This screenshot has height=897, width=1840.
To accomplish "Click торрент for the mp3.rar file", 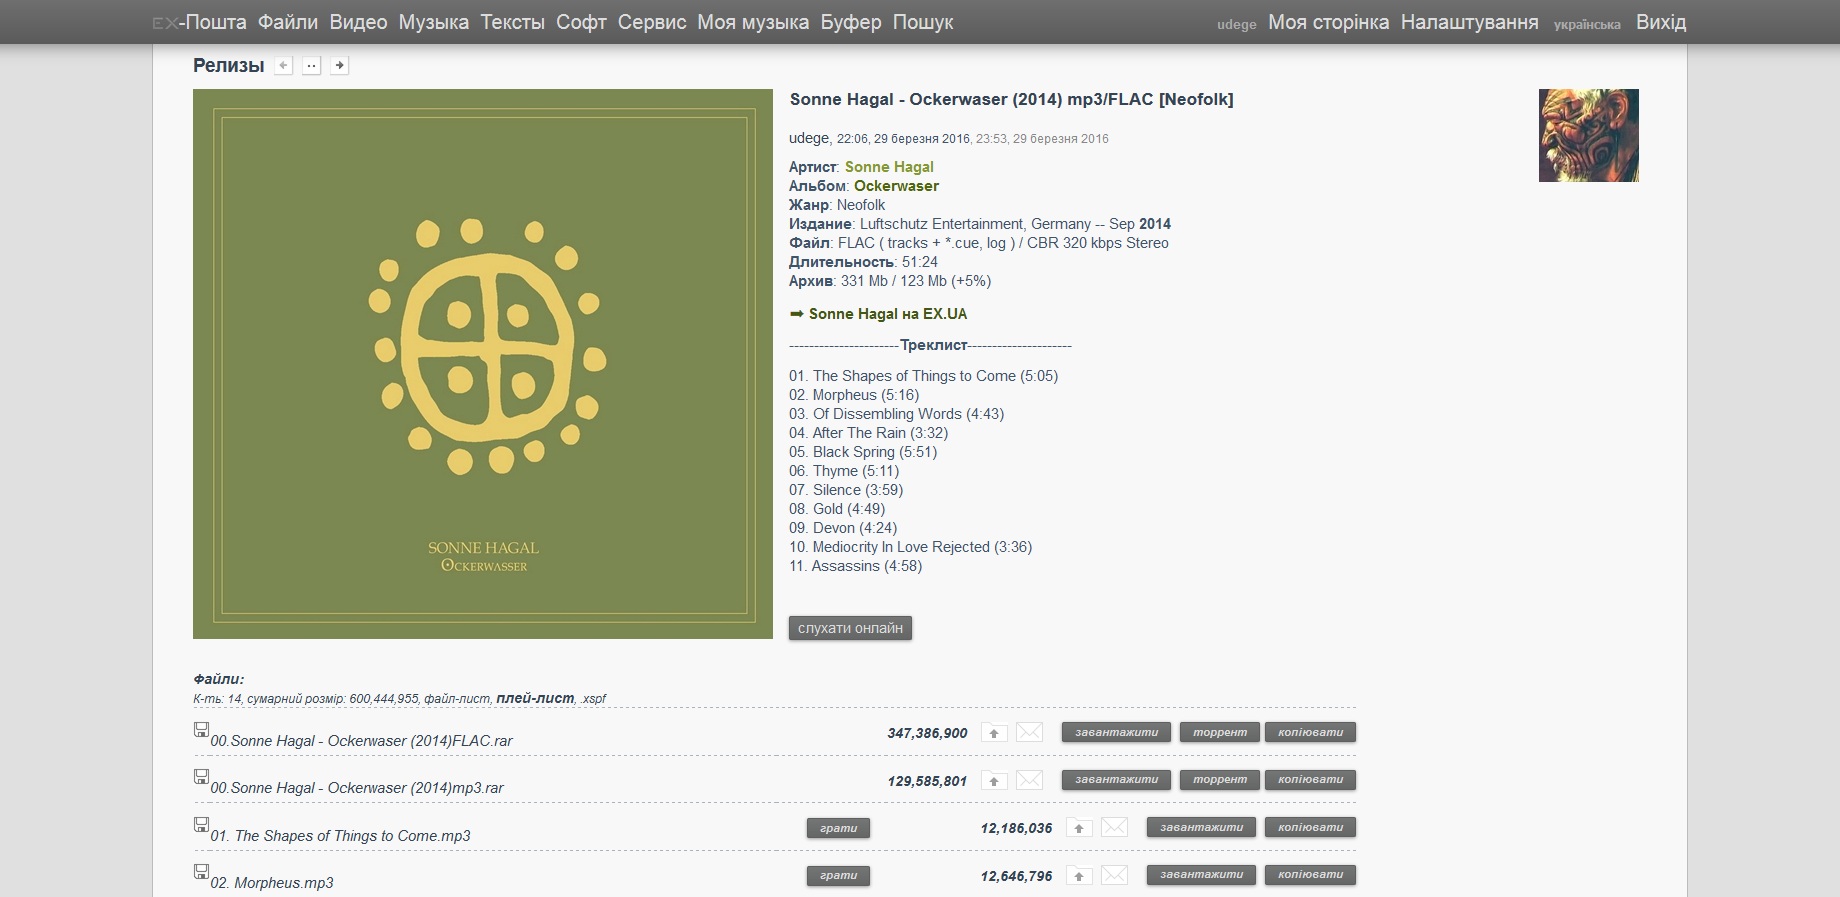I will 1219,780.
